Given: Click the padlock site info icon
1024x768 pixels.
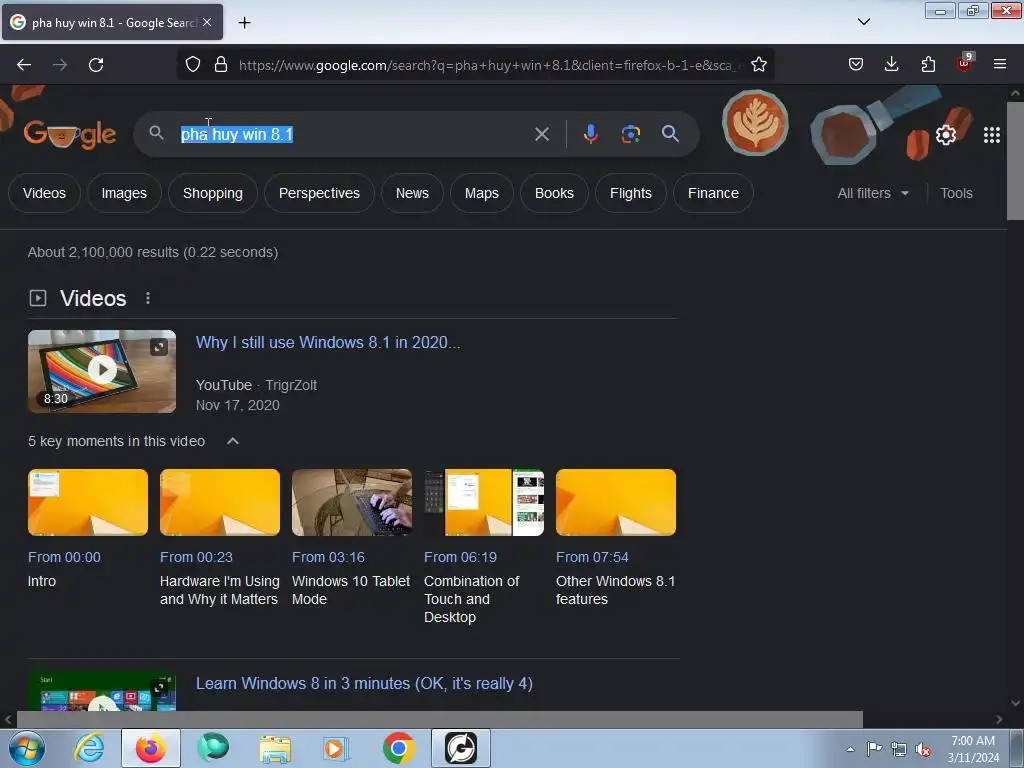Looking at the screenshot, I should pos(221,65).
